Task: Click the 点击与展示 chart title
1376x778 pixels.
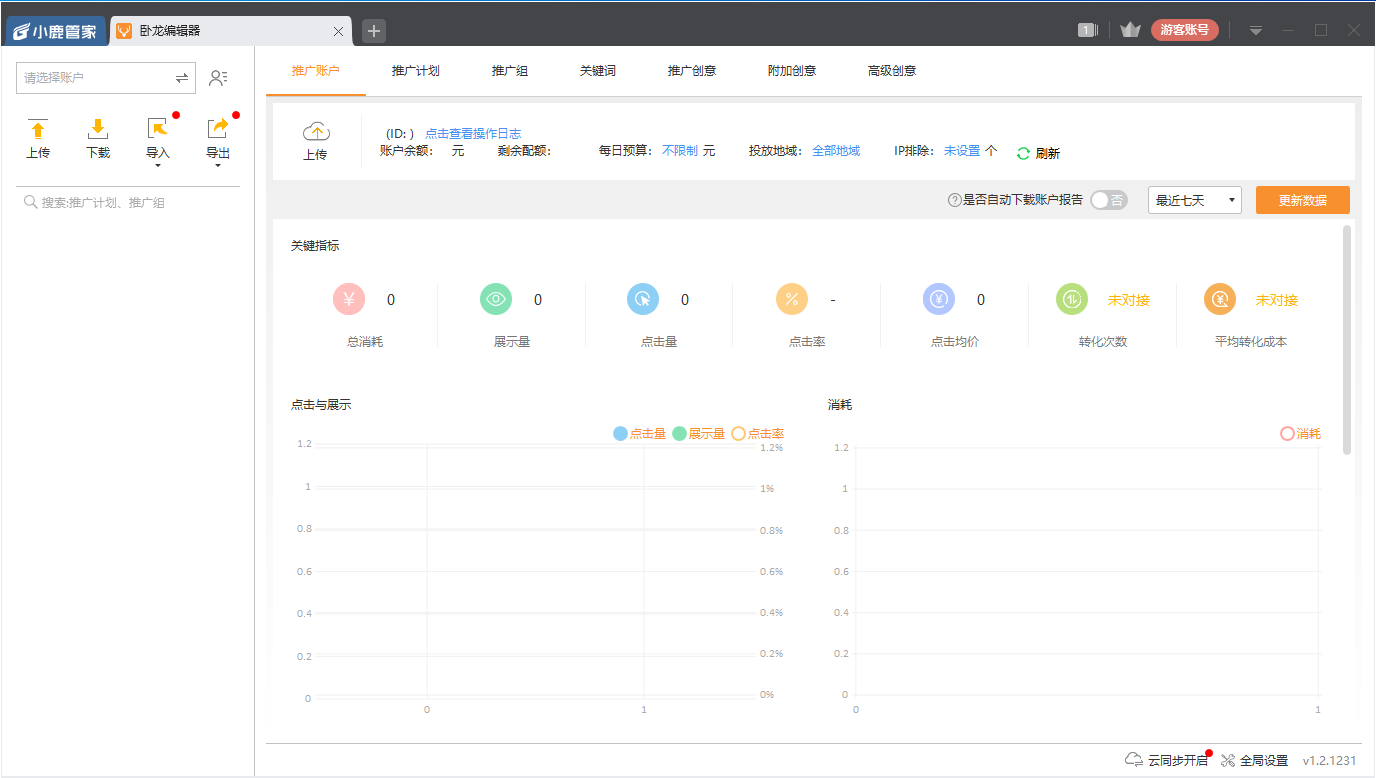Action: (x=321, y=405)
